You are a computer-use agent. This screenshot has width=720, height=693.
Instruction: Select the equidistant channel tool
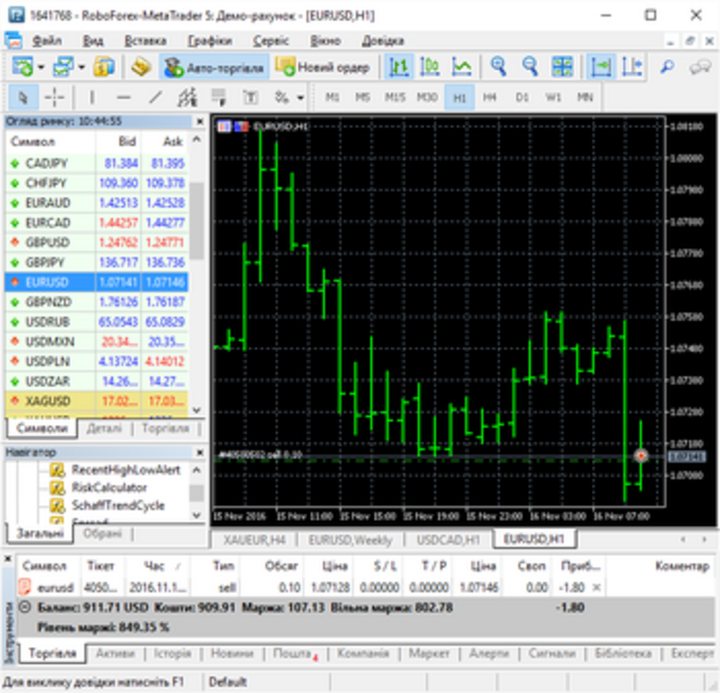187,97
